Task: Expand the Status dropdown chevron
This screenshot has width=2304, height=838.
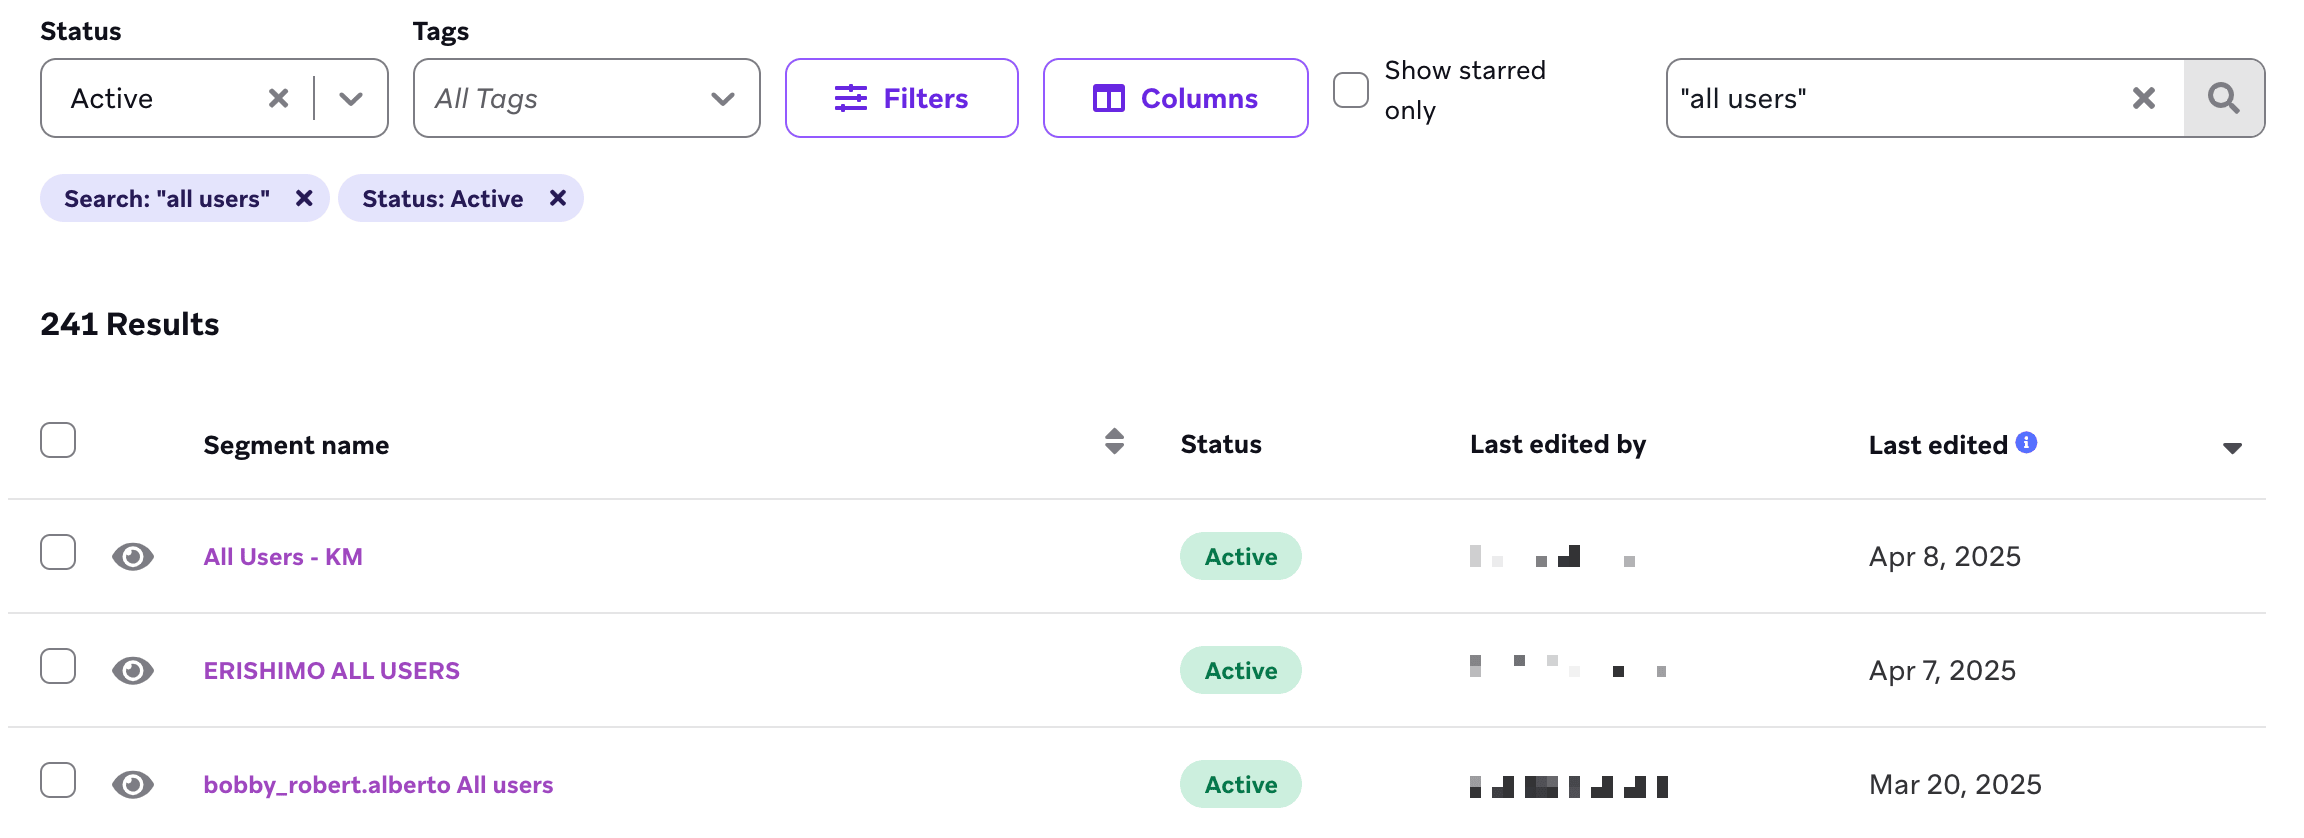Action: 350,98
